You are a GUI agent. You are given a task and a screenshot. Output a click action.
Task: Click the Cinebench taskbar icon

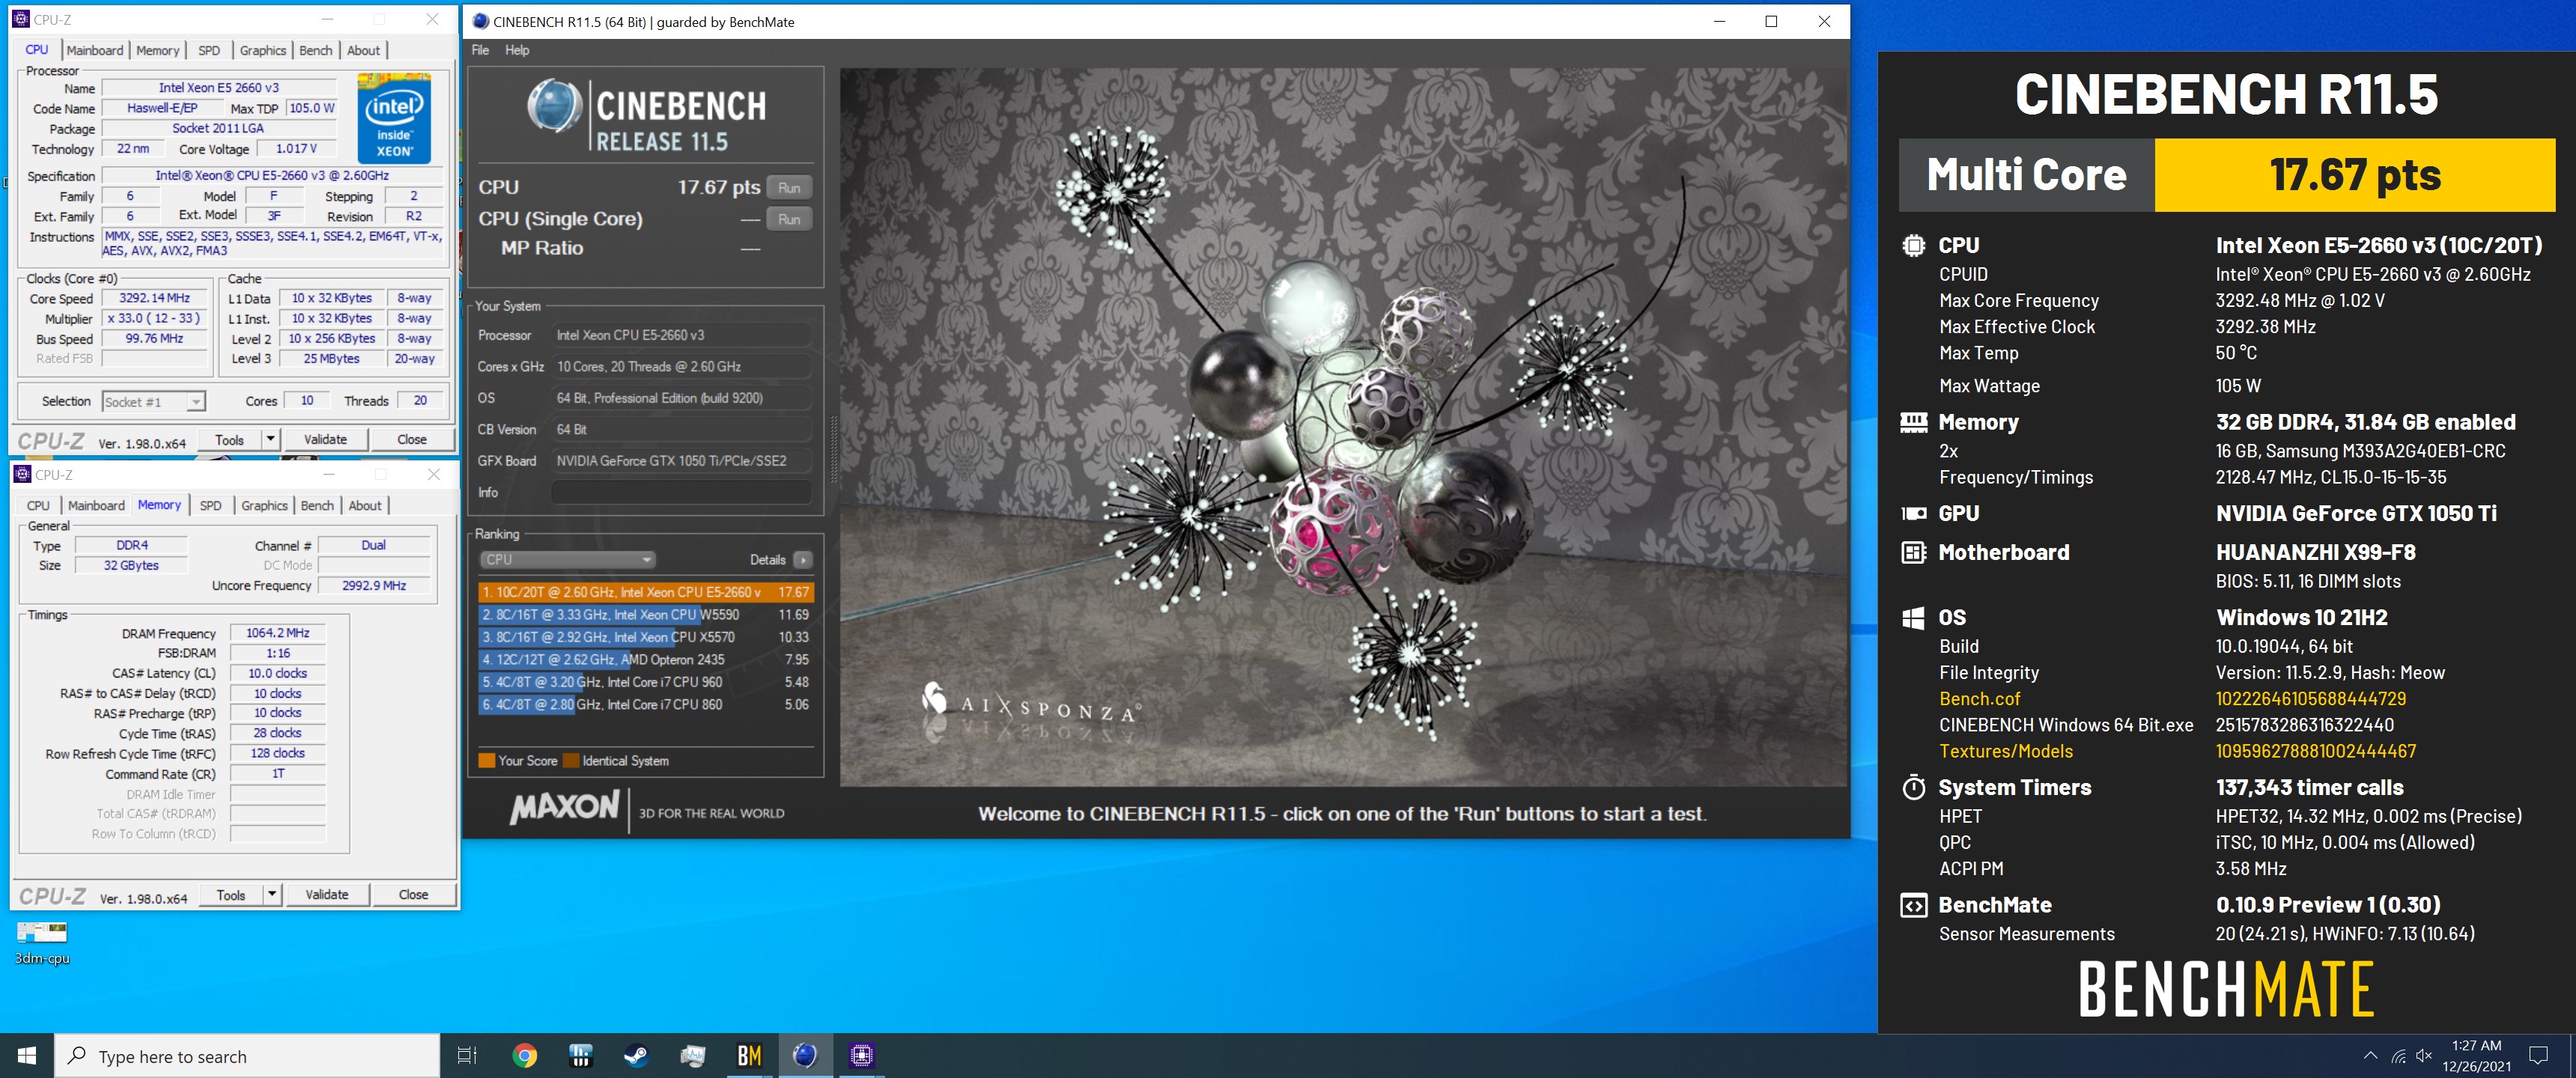tap(805, 1055)
